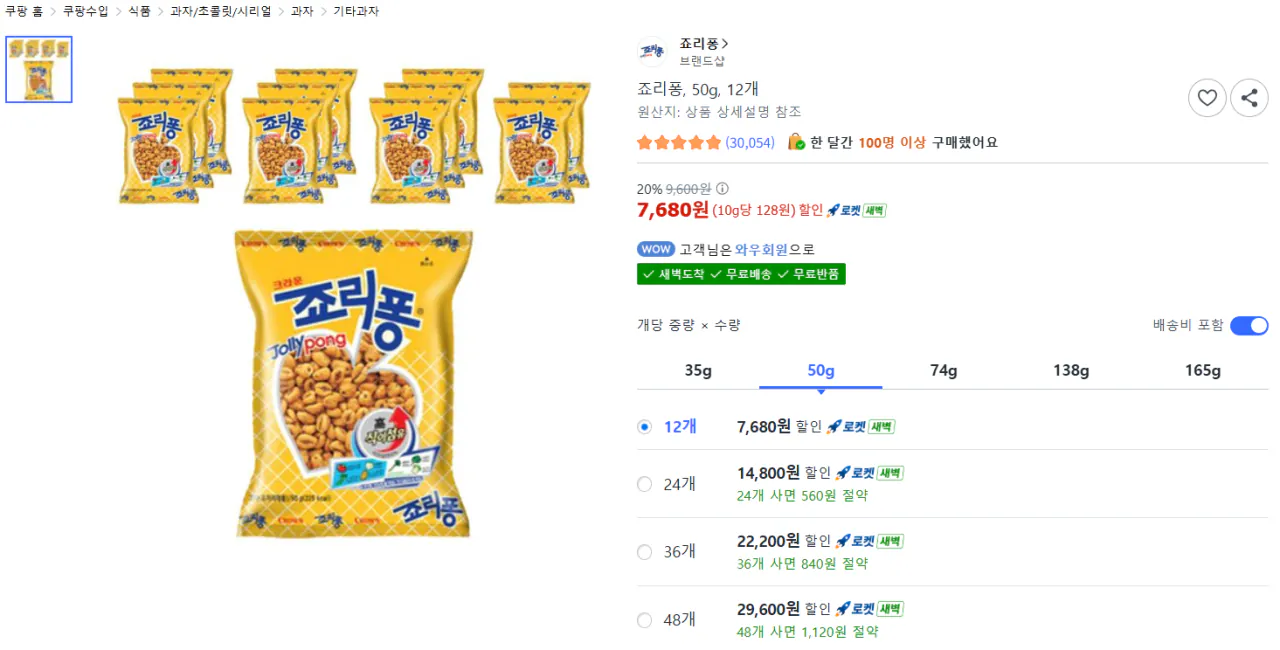Select the 36개 quantity radio button
Viewport: 1280px width, 650px height.
coord(644,552)
